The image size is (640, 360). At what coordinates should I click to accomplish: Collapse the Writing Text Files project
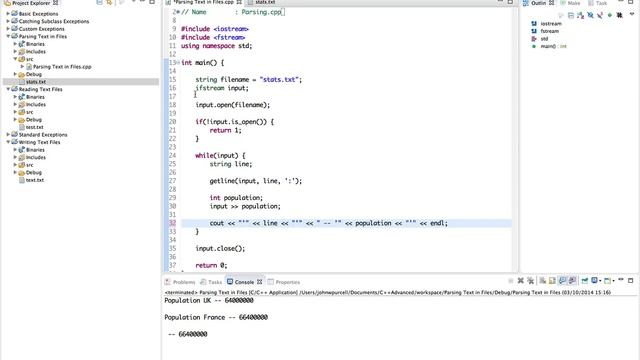(8, 142)
